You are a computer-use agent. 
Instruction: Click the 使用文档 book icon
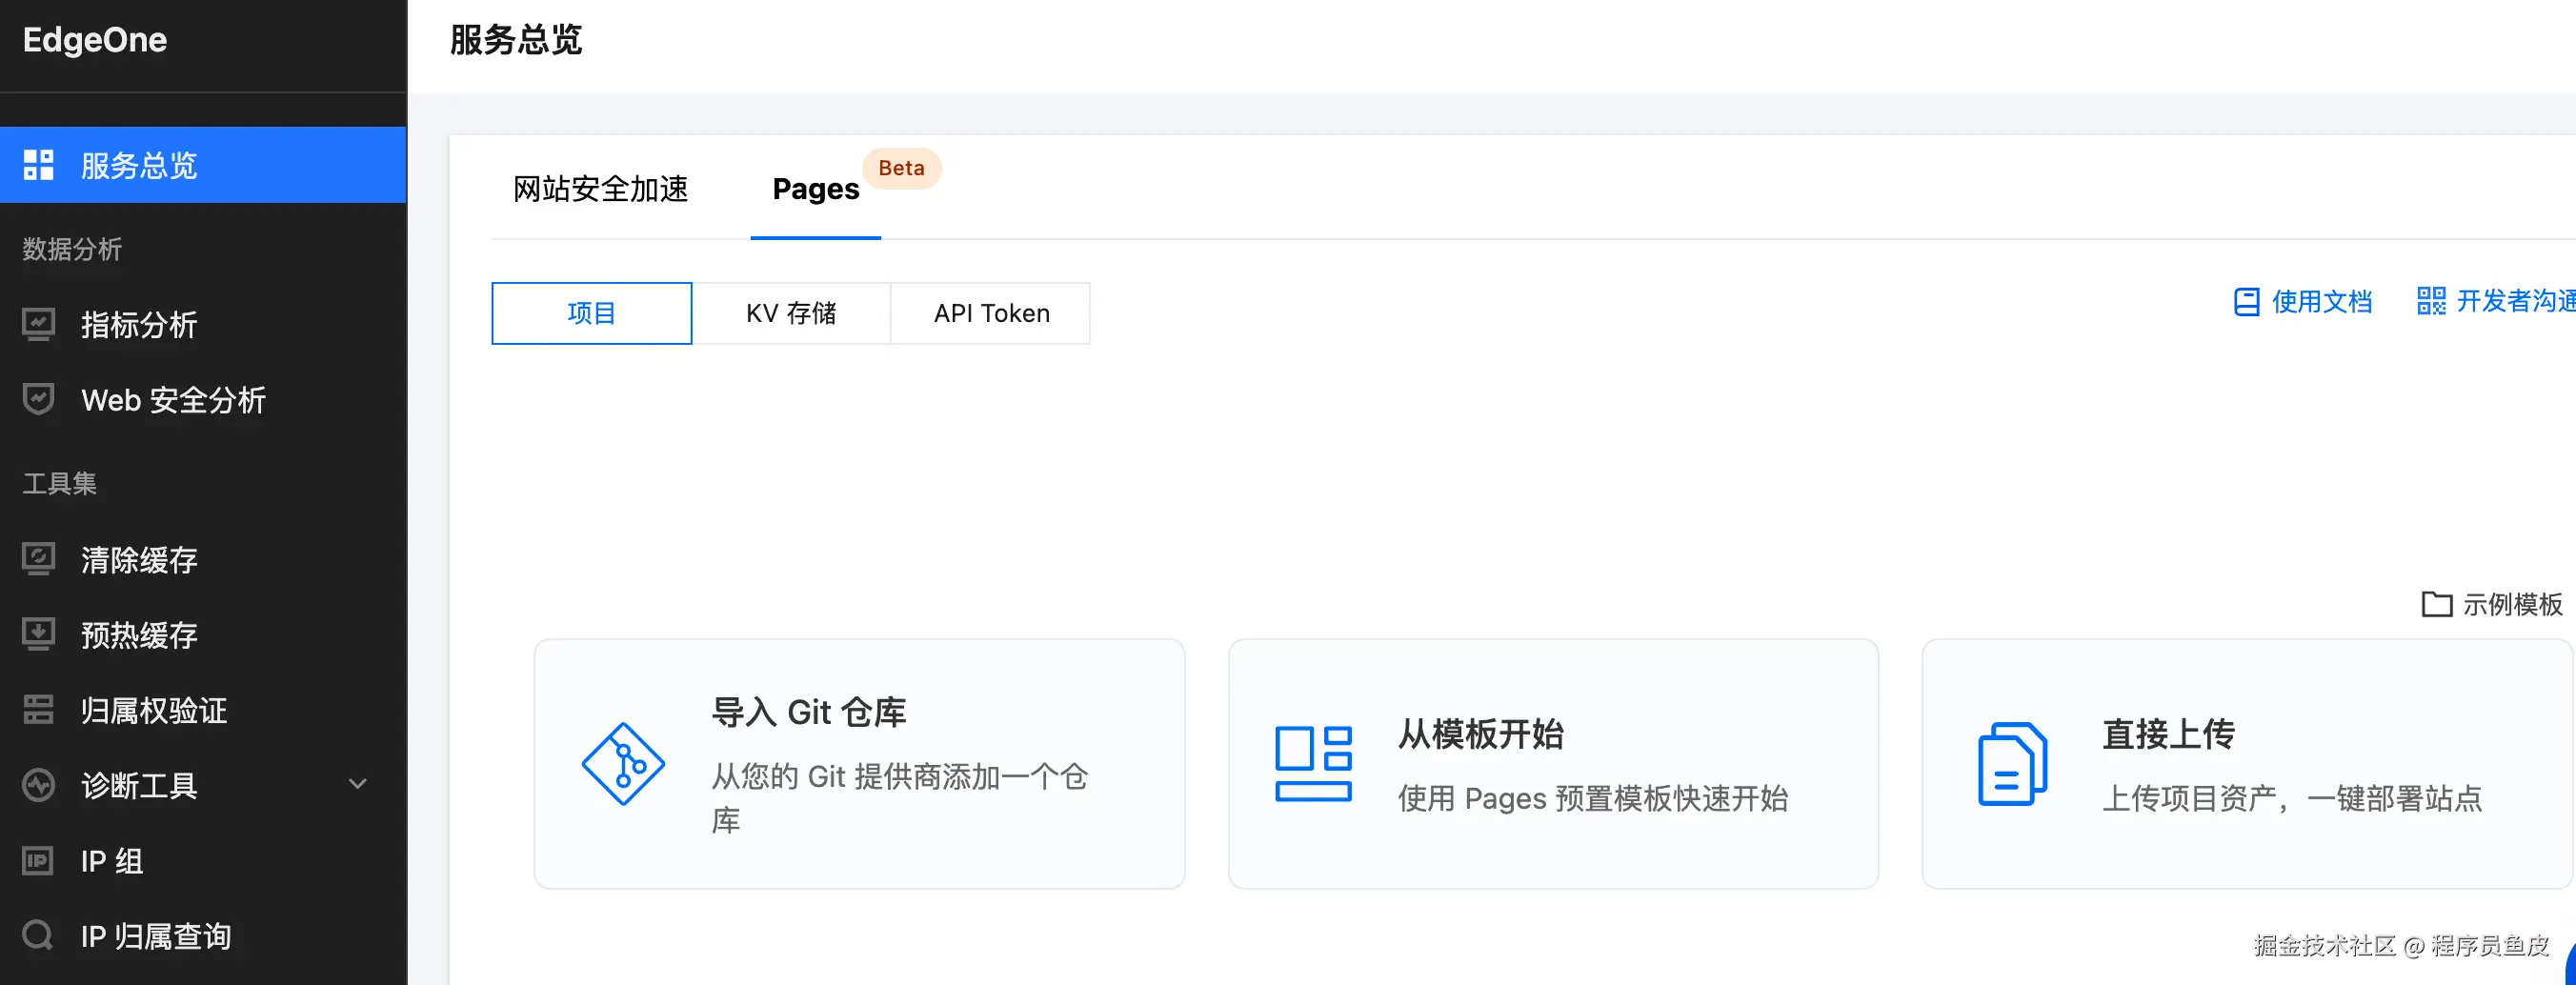(x=2246, y=302)
